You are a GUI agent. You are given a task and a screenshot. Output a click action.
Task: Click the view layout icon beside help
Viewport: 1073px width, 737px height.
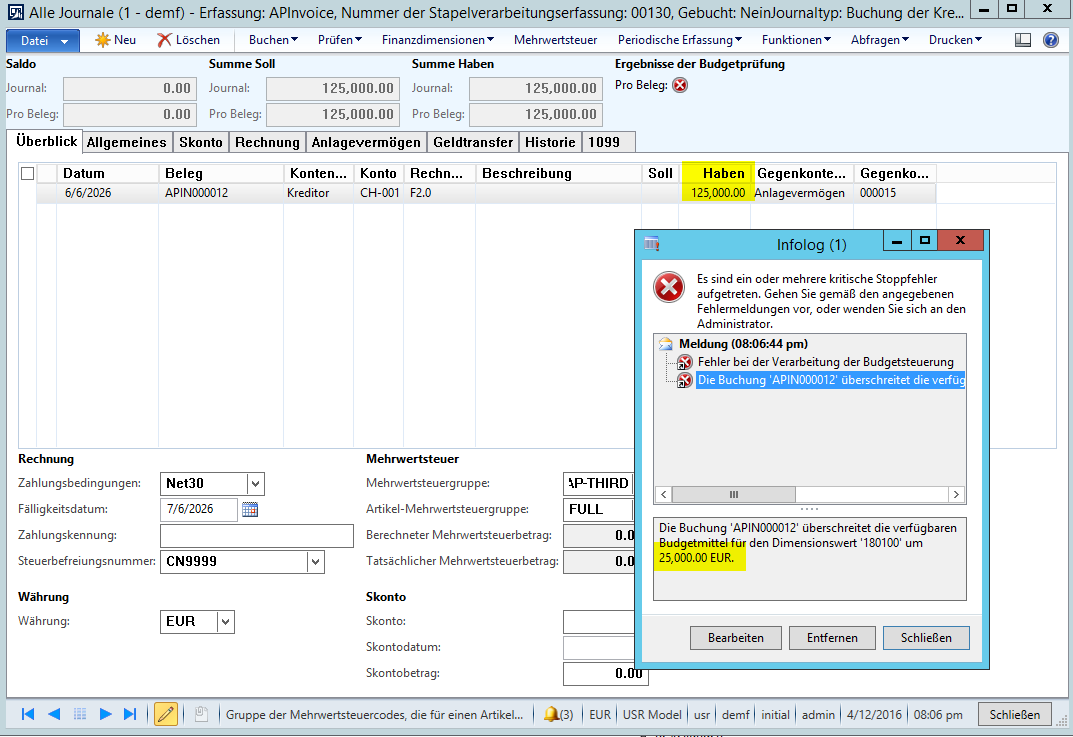click(x=1023, y=40)
